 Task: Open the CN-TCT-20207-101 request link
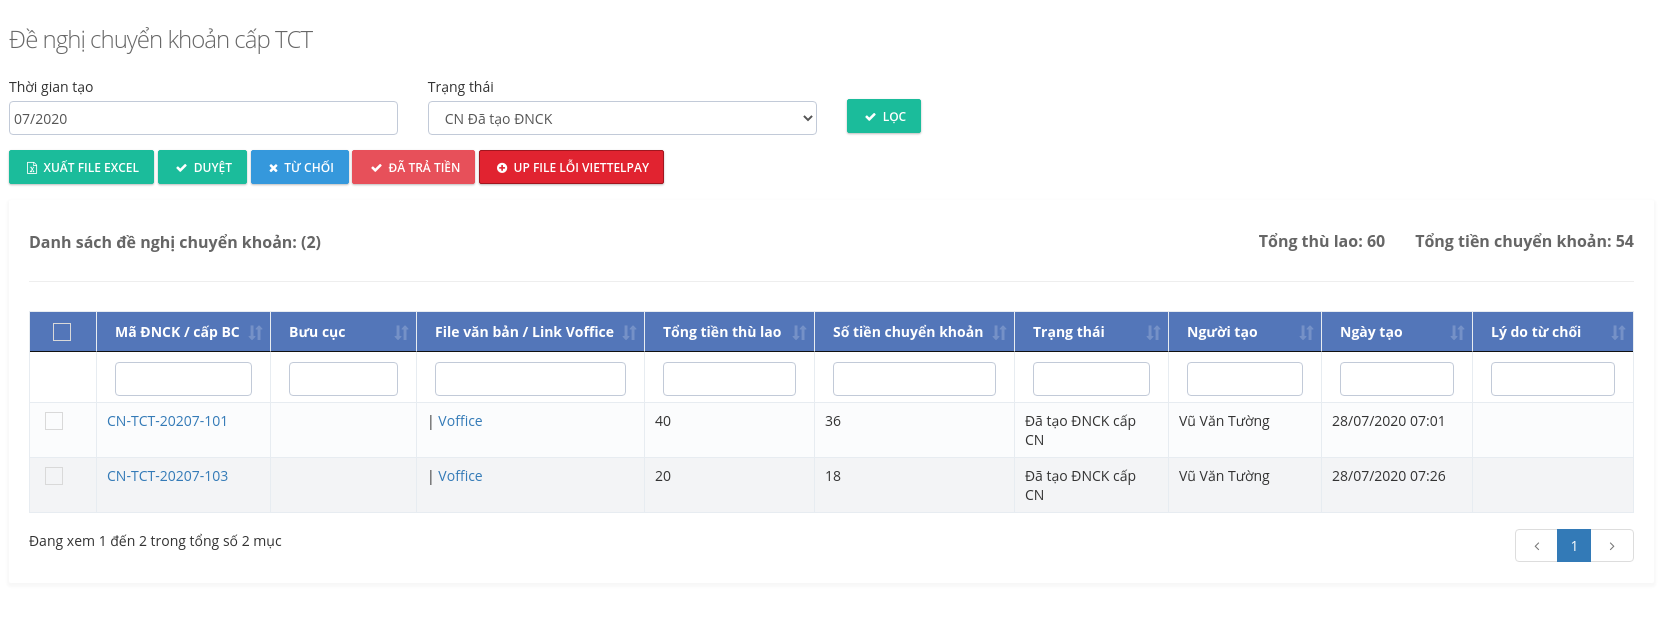pos(167,421)
